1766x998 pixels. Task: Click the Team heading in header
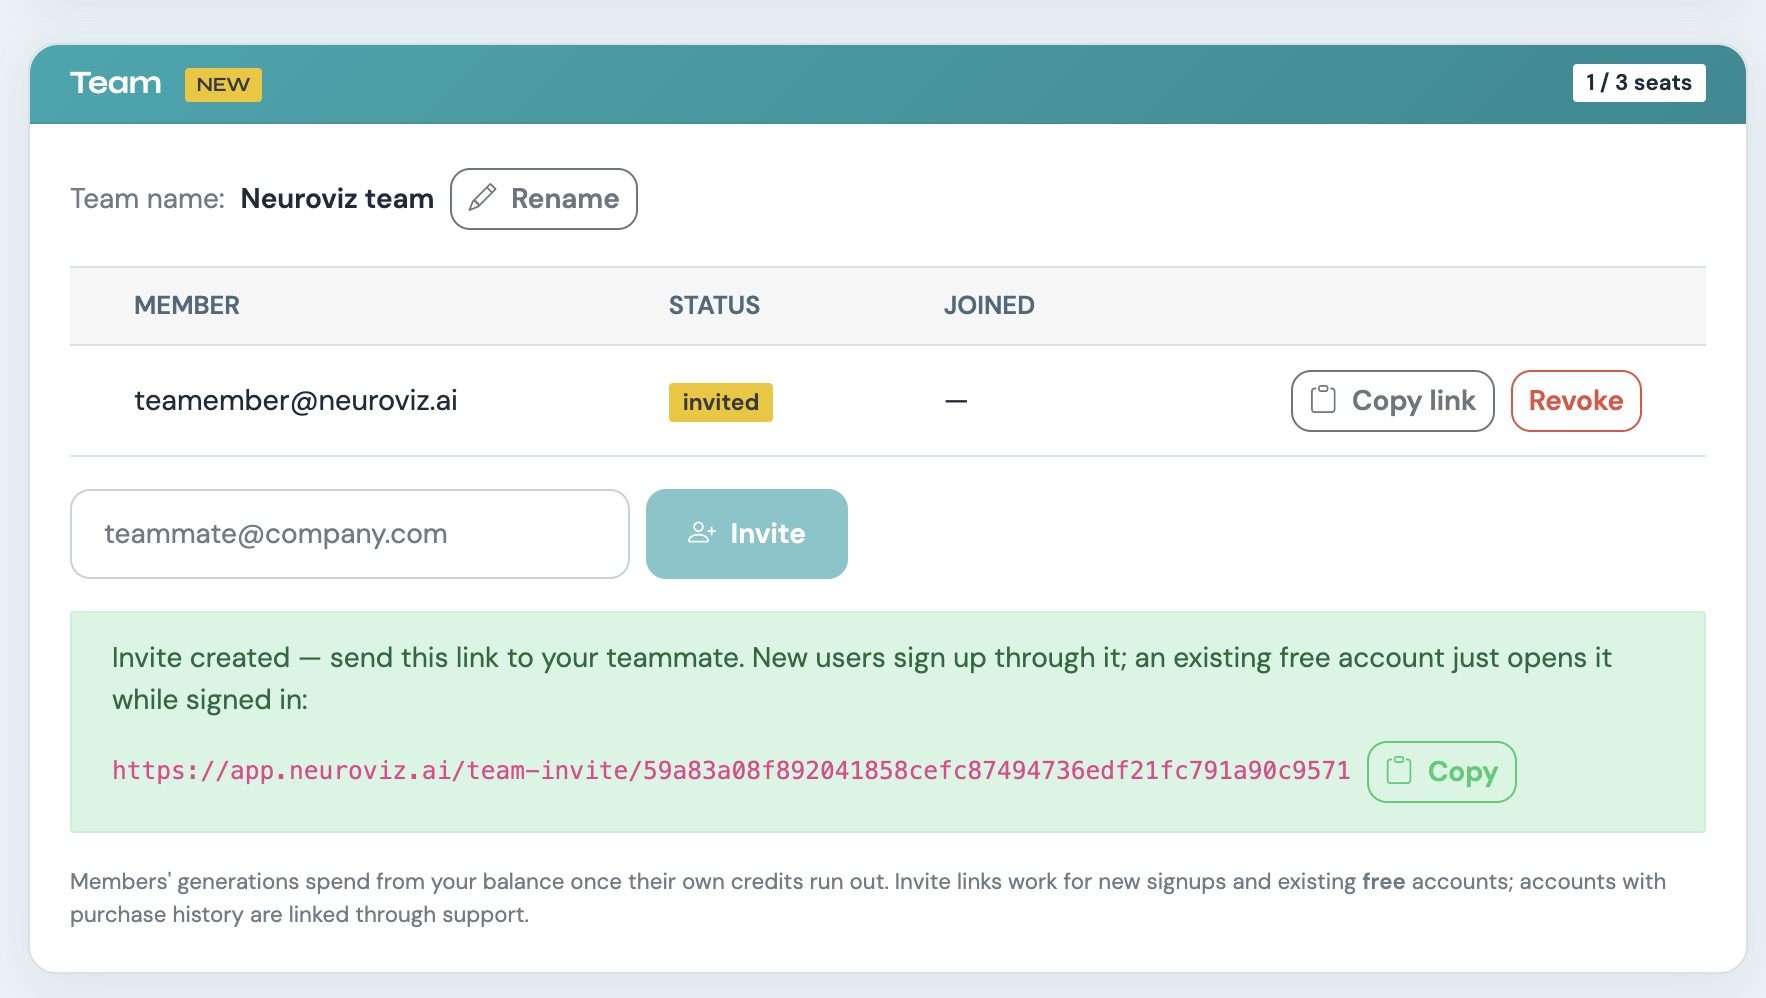(x=115, y=83)
